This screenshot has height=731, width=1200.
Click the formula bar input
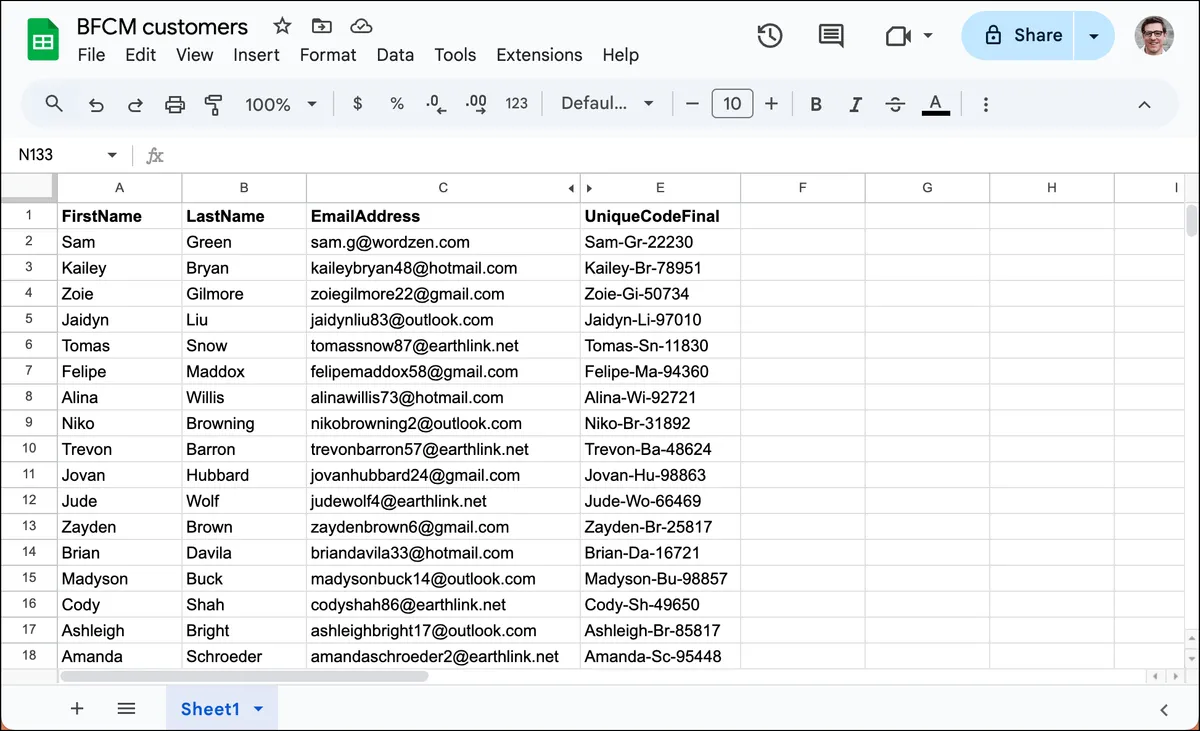(680, 155)
